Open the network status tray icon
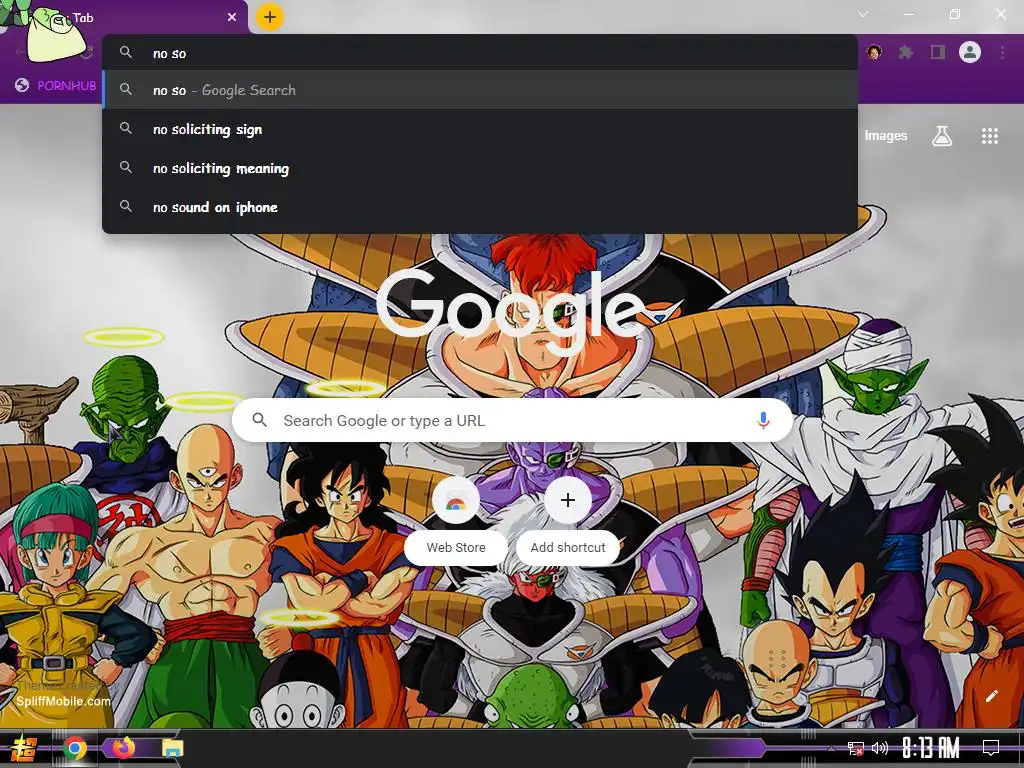This screenshot has width=1024, height=768. coord(855,748)
